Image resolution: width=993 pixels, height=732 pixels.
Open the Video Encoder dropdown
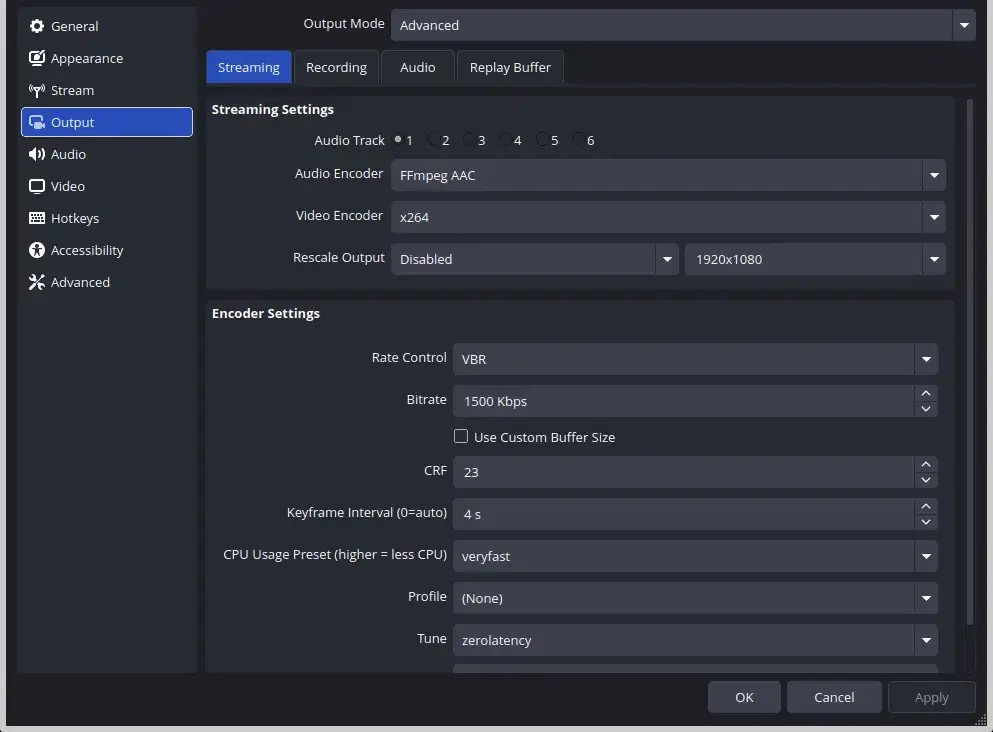point(668,217)
